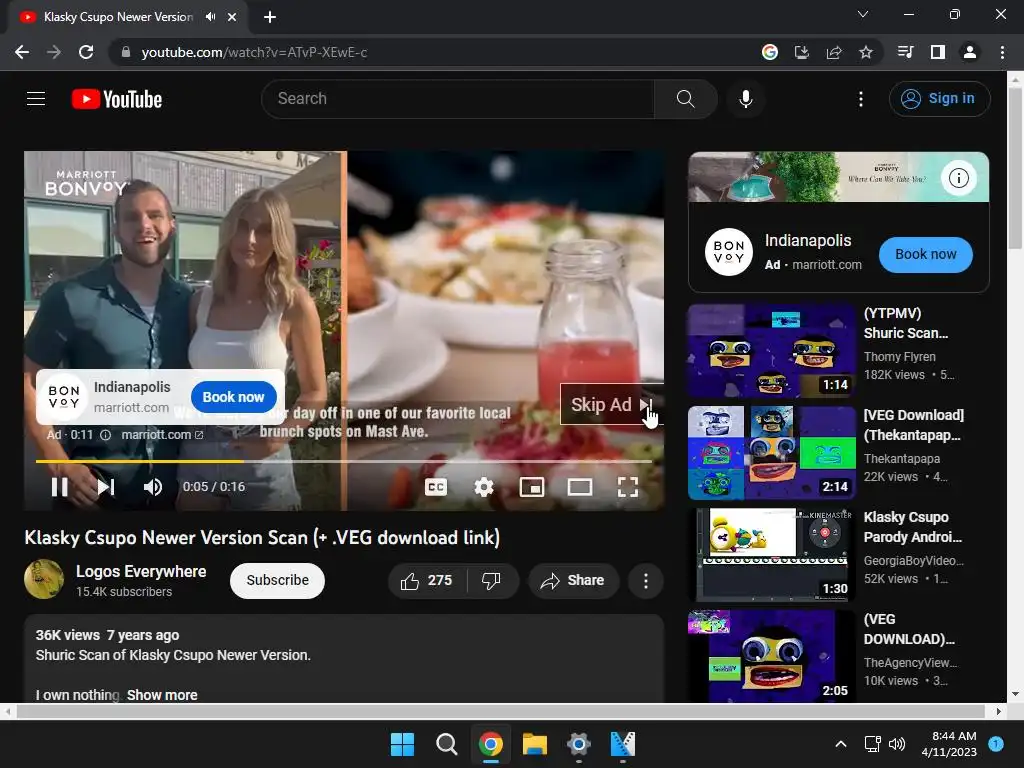Screen dimensions: 1024x768
Task: Open the media control playlist icon
Action: point(905,52)
